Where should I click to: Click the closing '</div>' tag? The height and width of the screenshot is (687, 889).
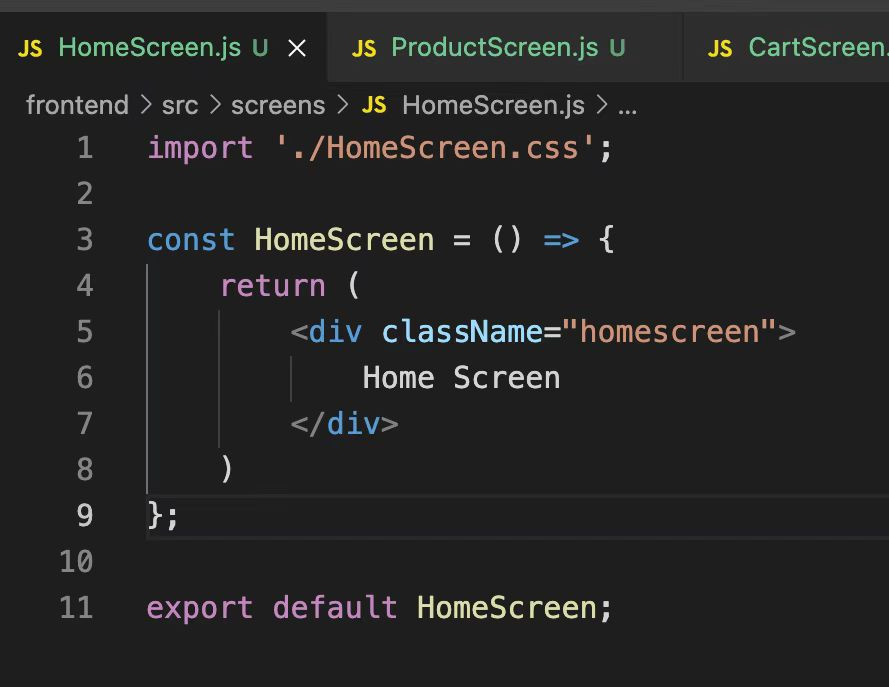[x=344, y=423]
